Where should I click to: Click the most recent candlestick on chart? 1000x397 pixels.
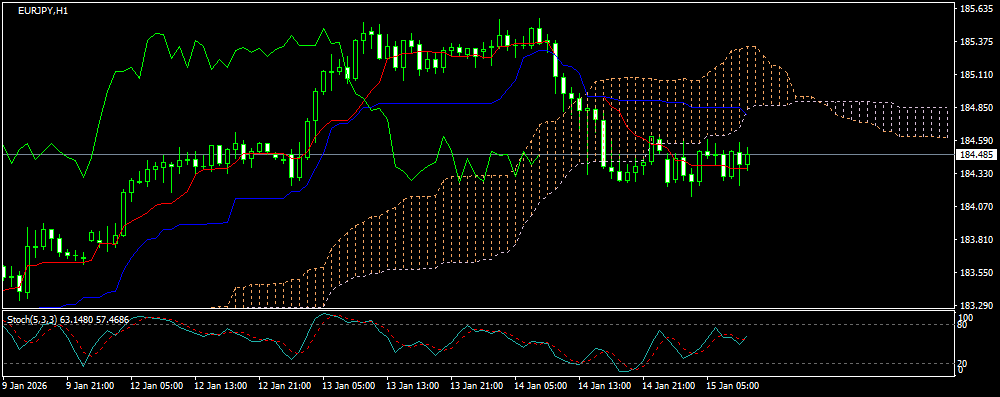(x=747, y=158)
